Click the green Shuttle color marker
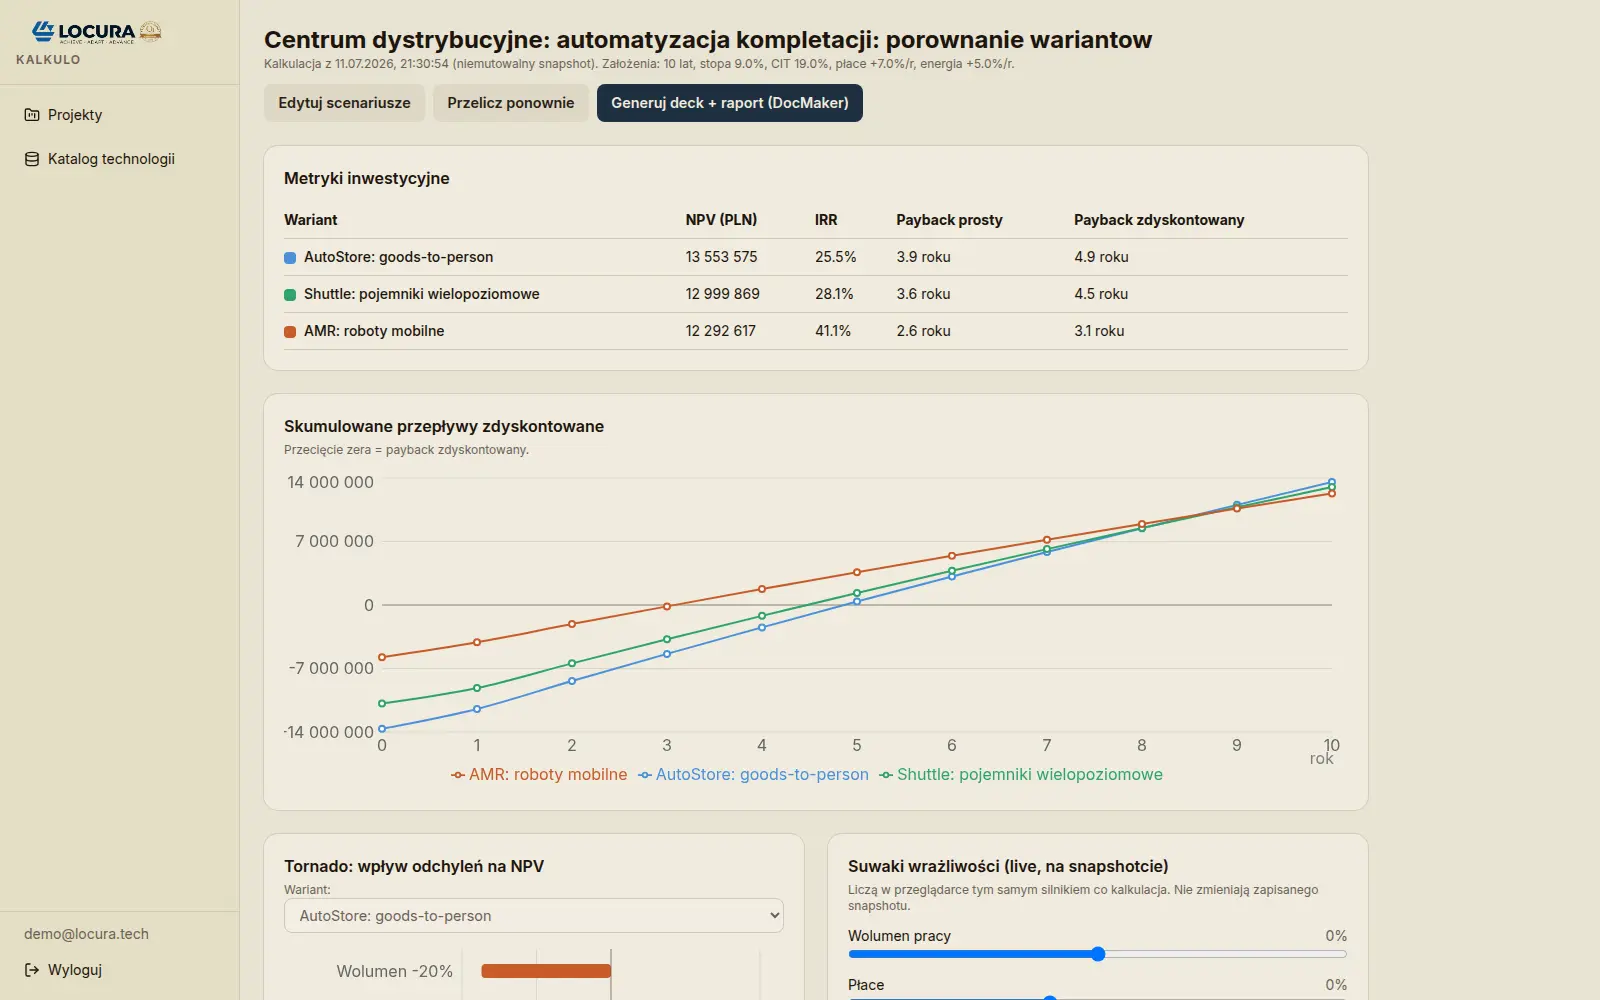Screen dimensions: 1600x1000 pos(290,295)
